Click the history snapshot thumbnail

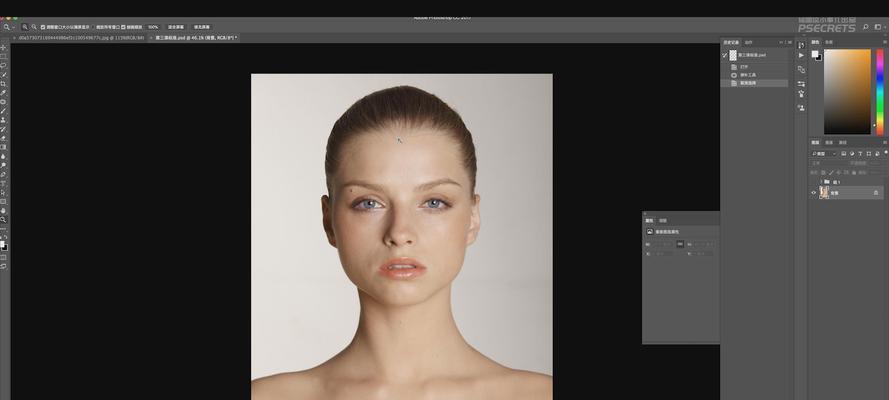coord(733,55)
